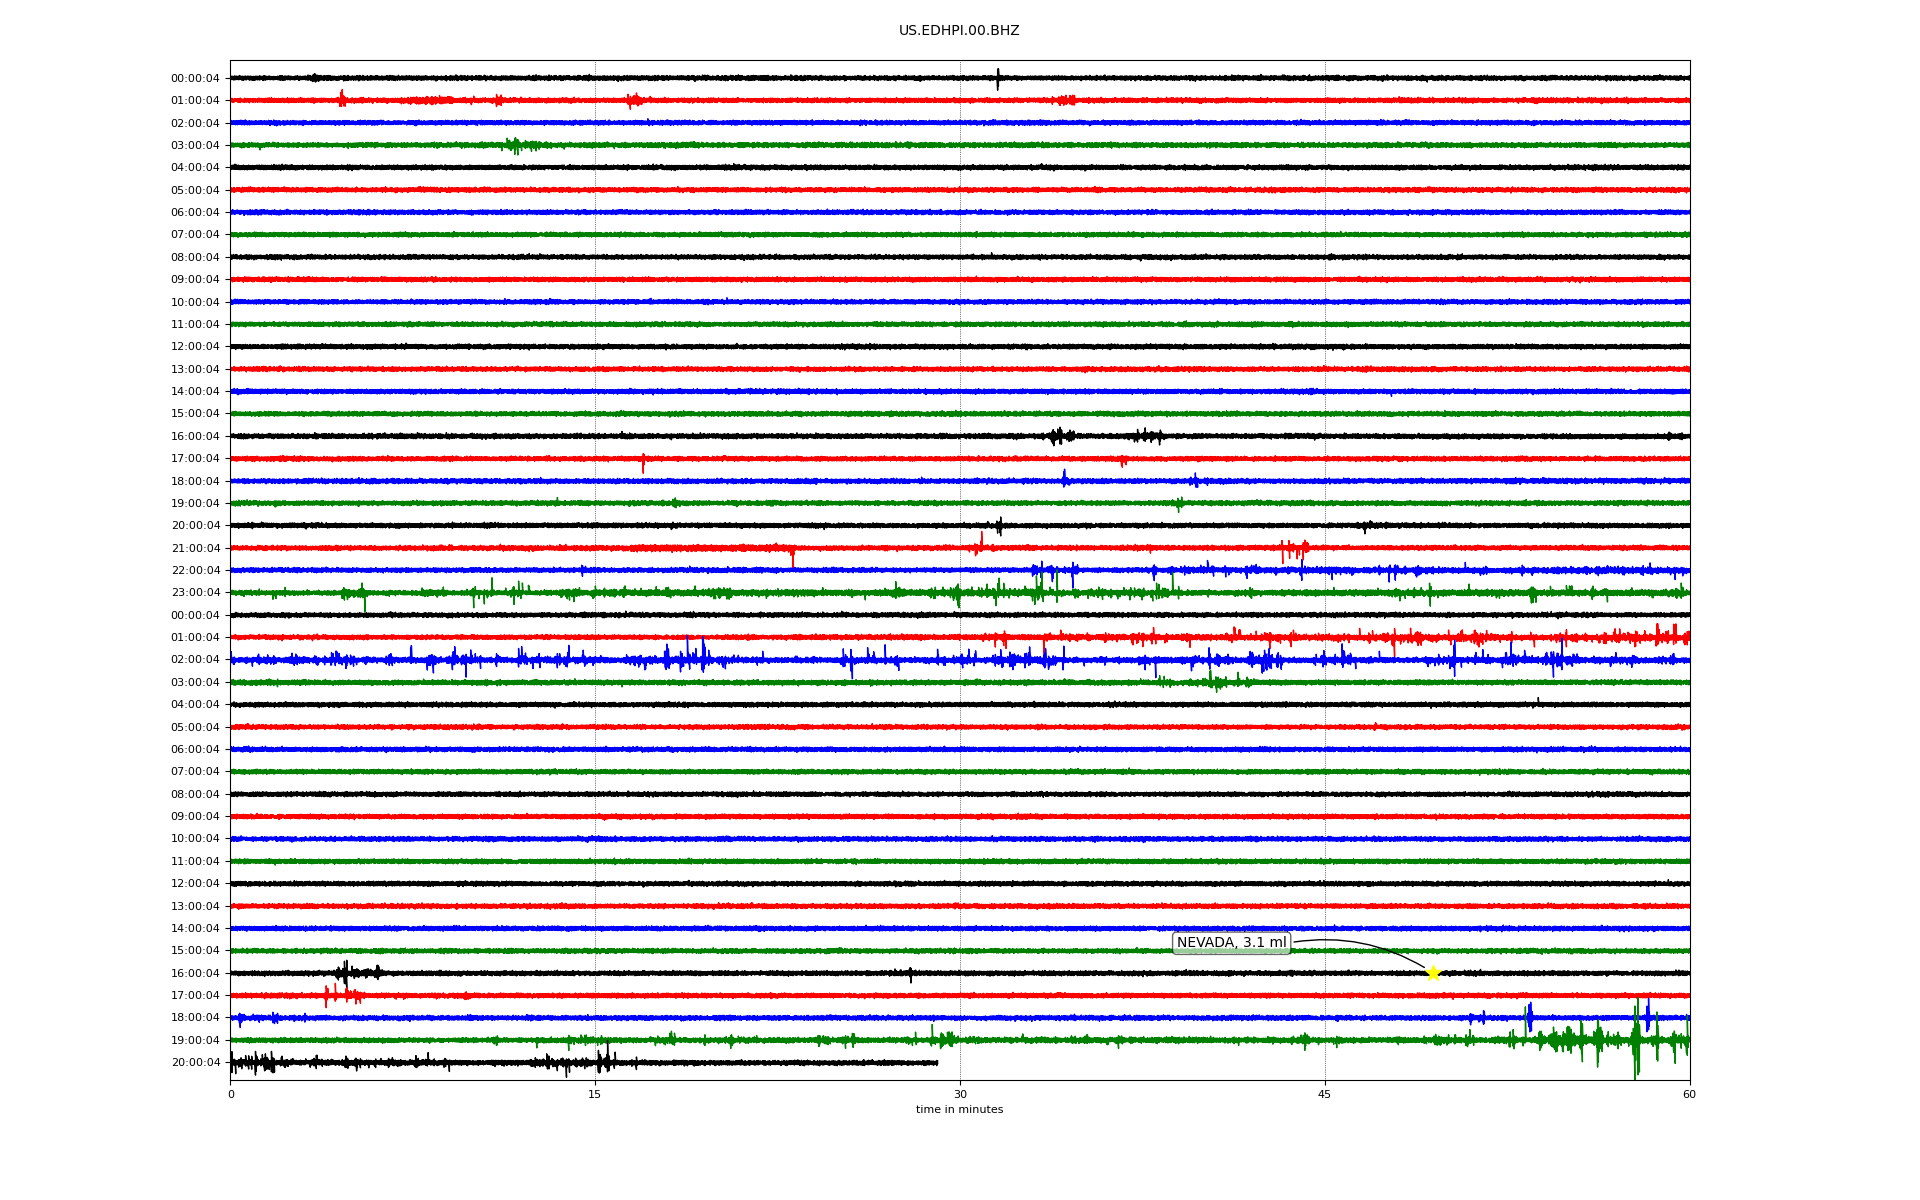Click the end of the partial last black trace

[x=936, y=1062]
